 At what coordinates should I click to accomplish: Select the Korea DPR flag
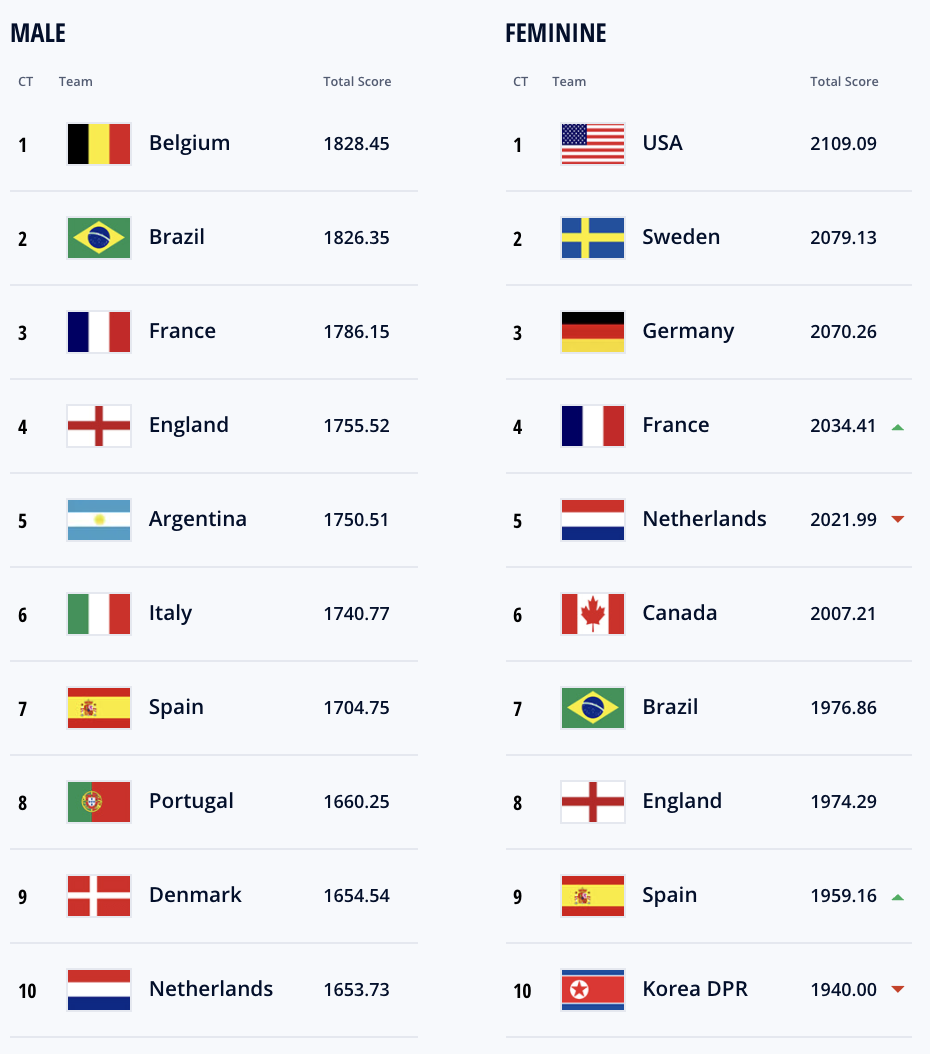[x=593, y=989]
